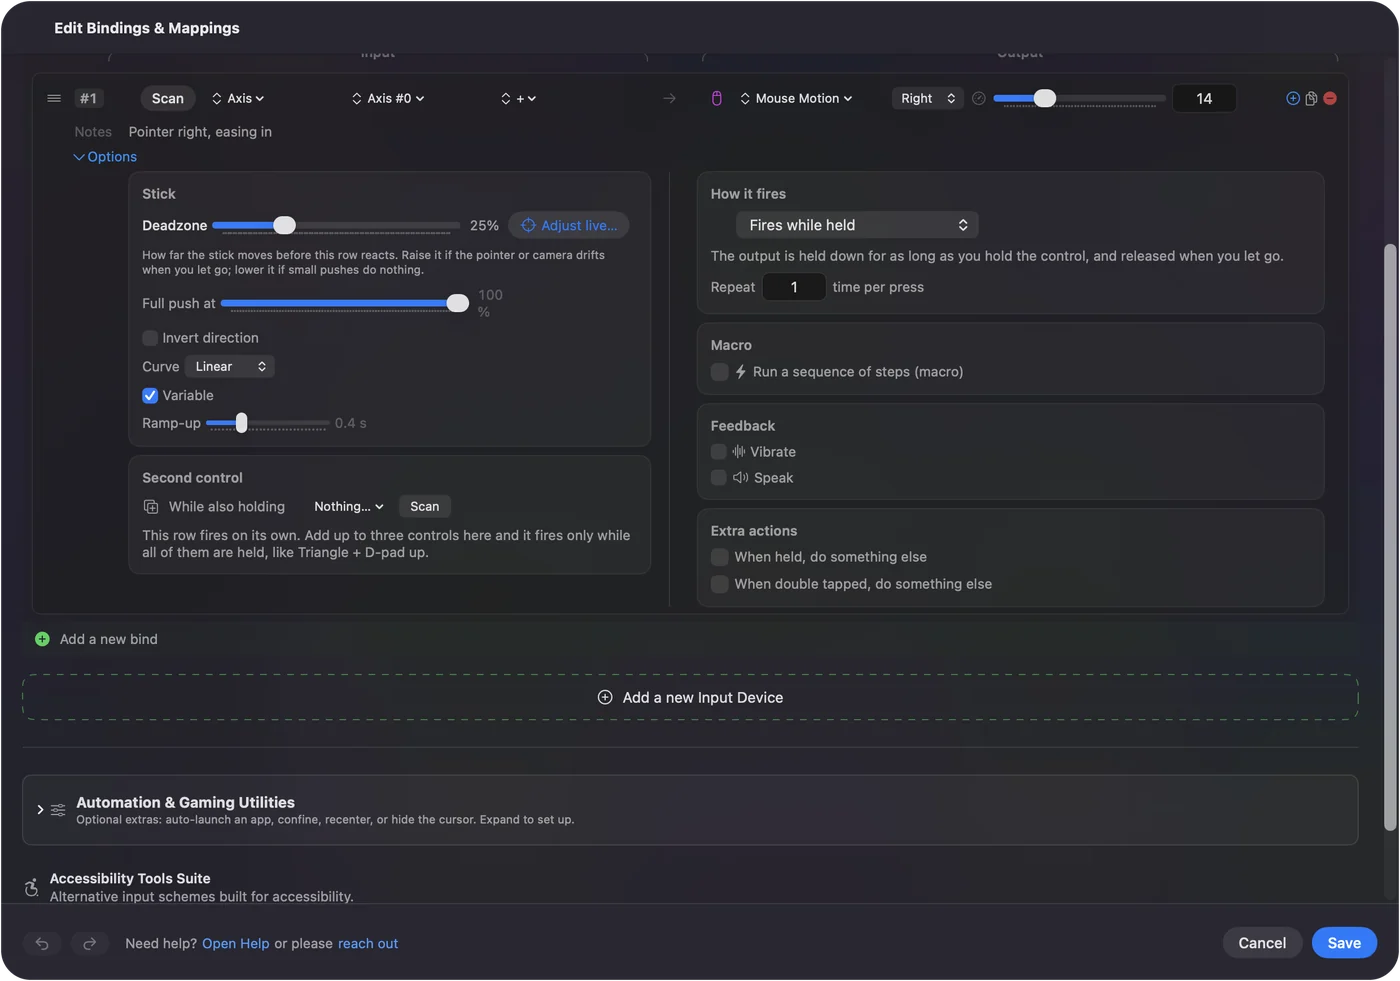1400x981 pixels.
Task: Expand Automation & Gaming Utilities section
Action: [x=40, y=810]
